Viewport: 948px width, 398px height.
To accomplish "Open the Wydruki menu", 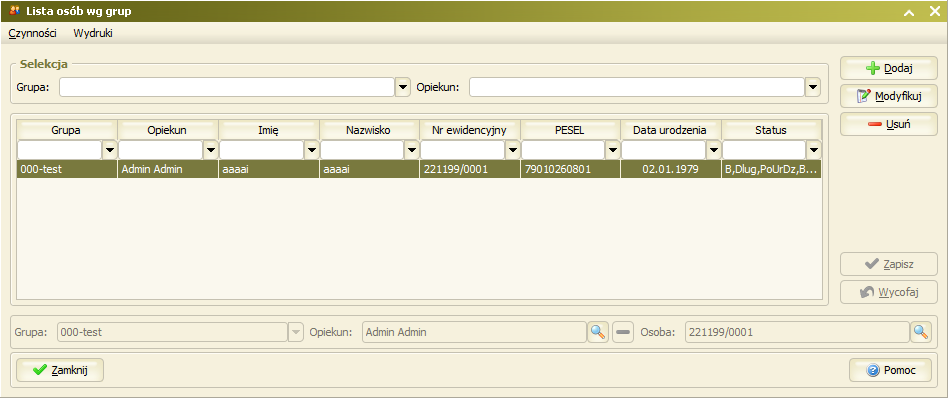I will [93, 33].
